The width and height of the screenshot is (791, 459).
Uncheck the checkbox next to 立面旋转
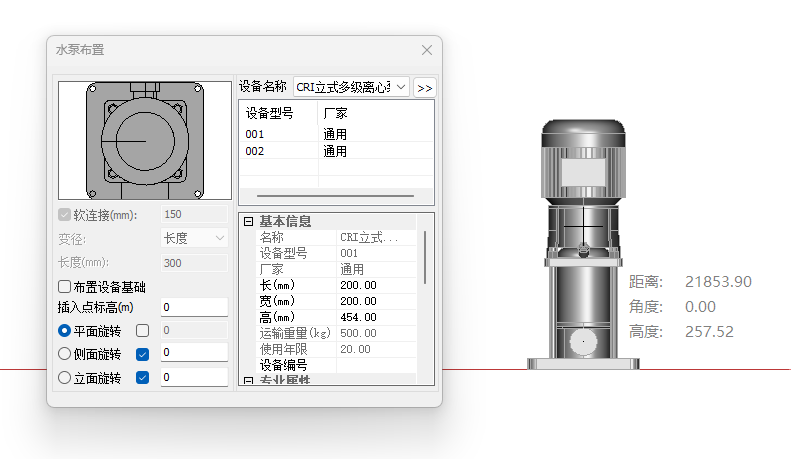[143, 377]
